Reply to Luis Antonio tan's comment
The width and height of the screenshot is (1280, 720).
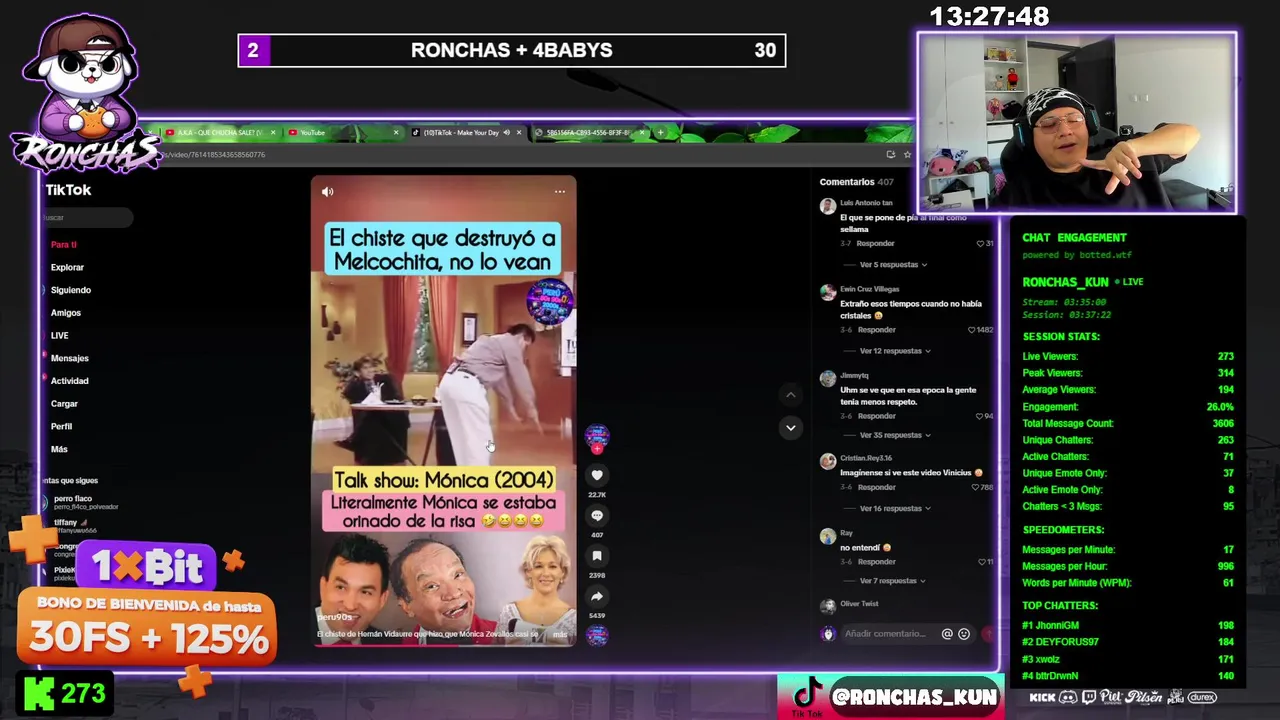(x=876, y=243)
